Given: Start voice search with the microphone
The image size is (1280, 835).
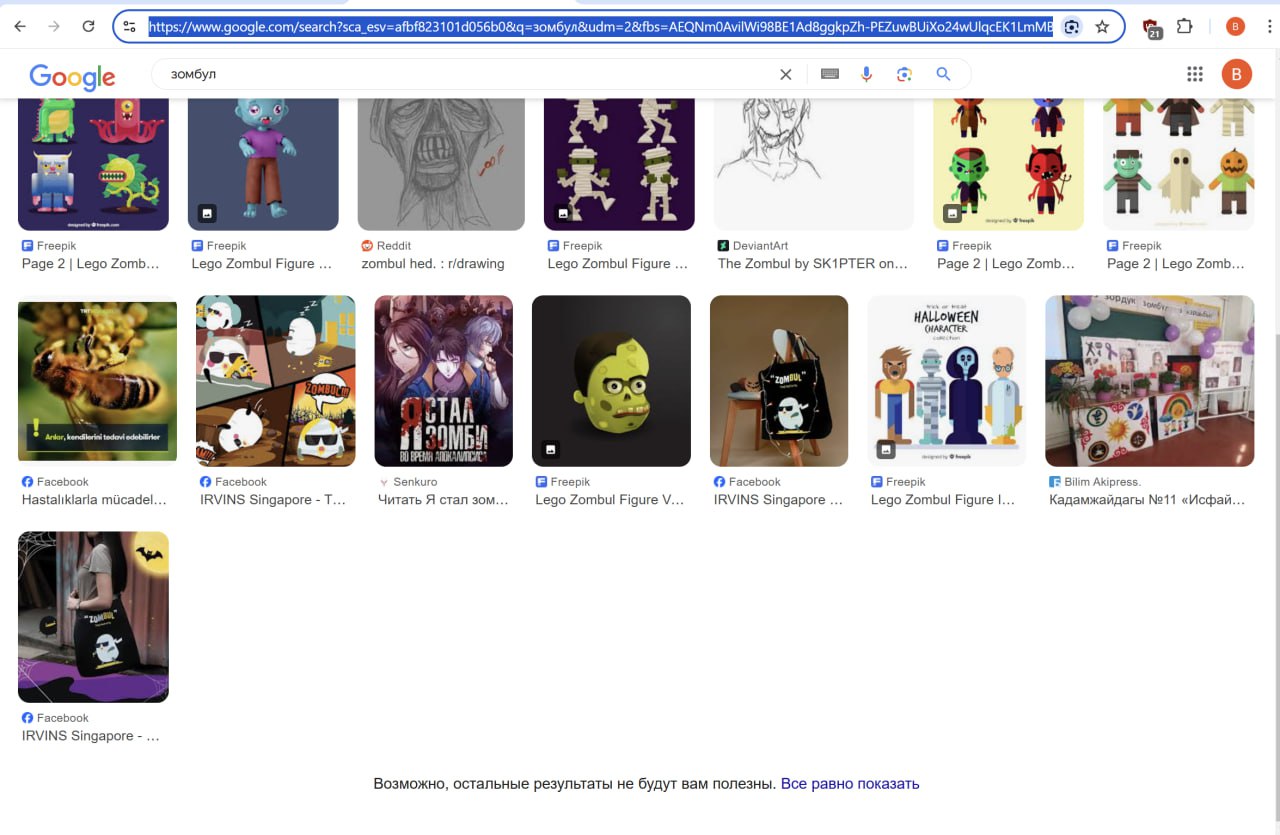Looking at the screenshot, I should tap(866, 74).
